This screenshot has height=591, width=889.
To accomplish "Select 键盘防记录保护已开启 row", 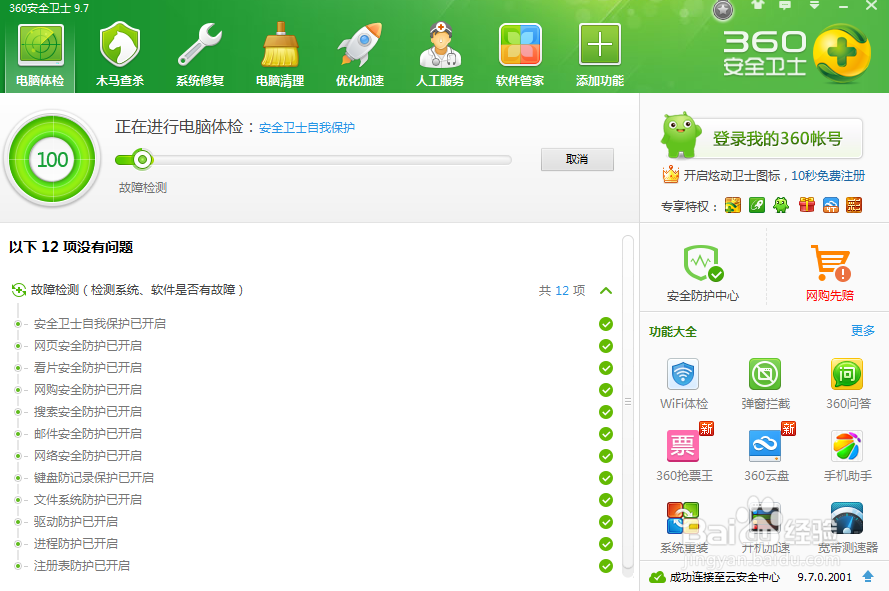I will coord(314,478).
